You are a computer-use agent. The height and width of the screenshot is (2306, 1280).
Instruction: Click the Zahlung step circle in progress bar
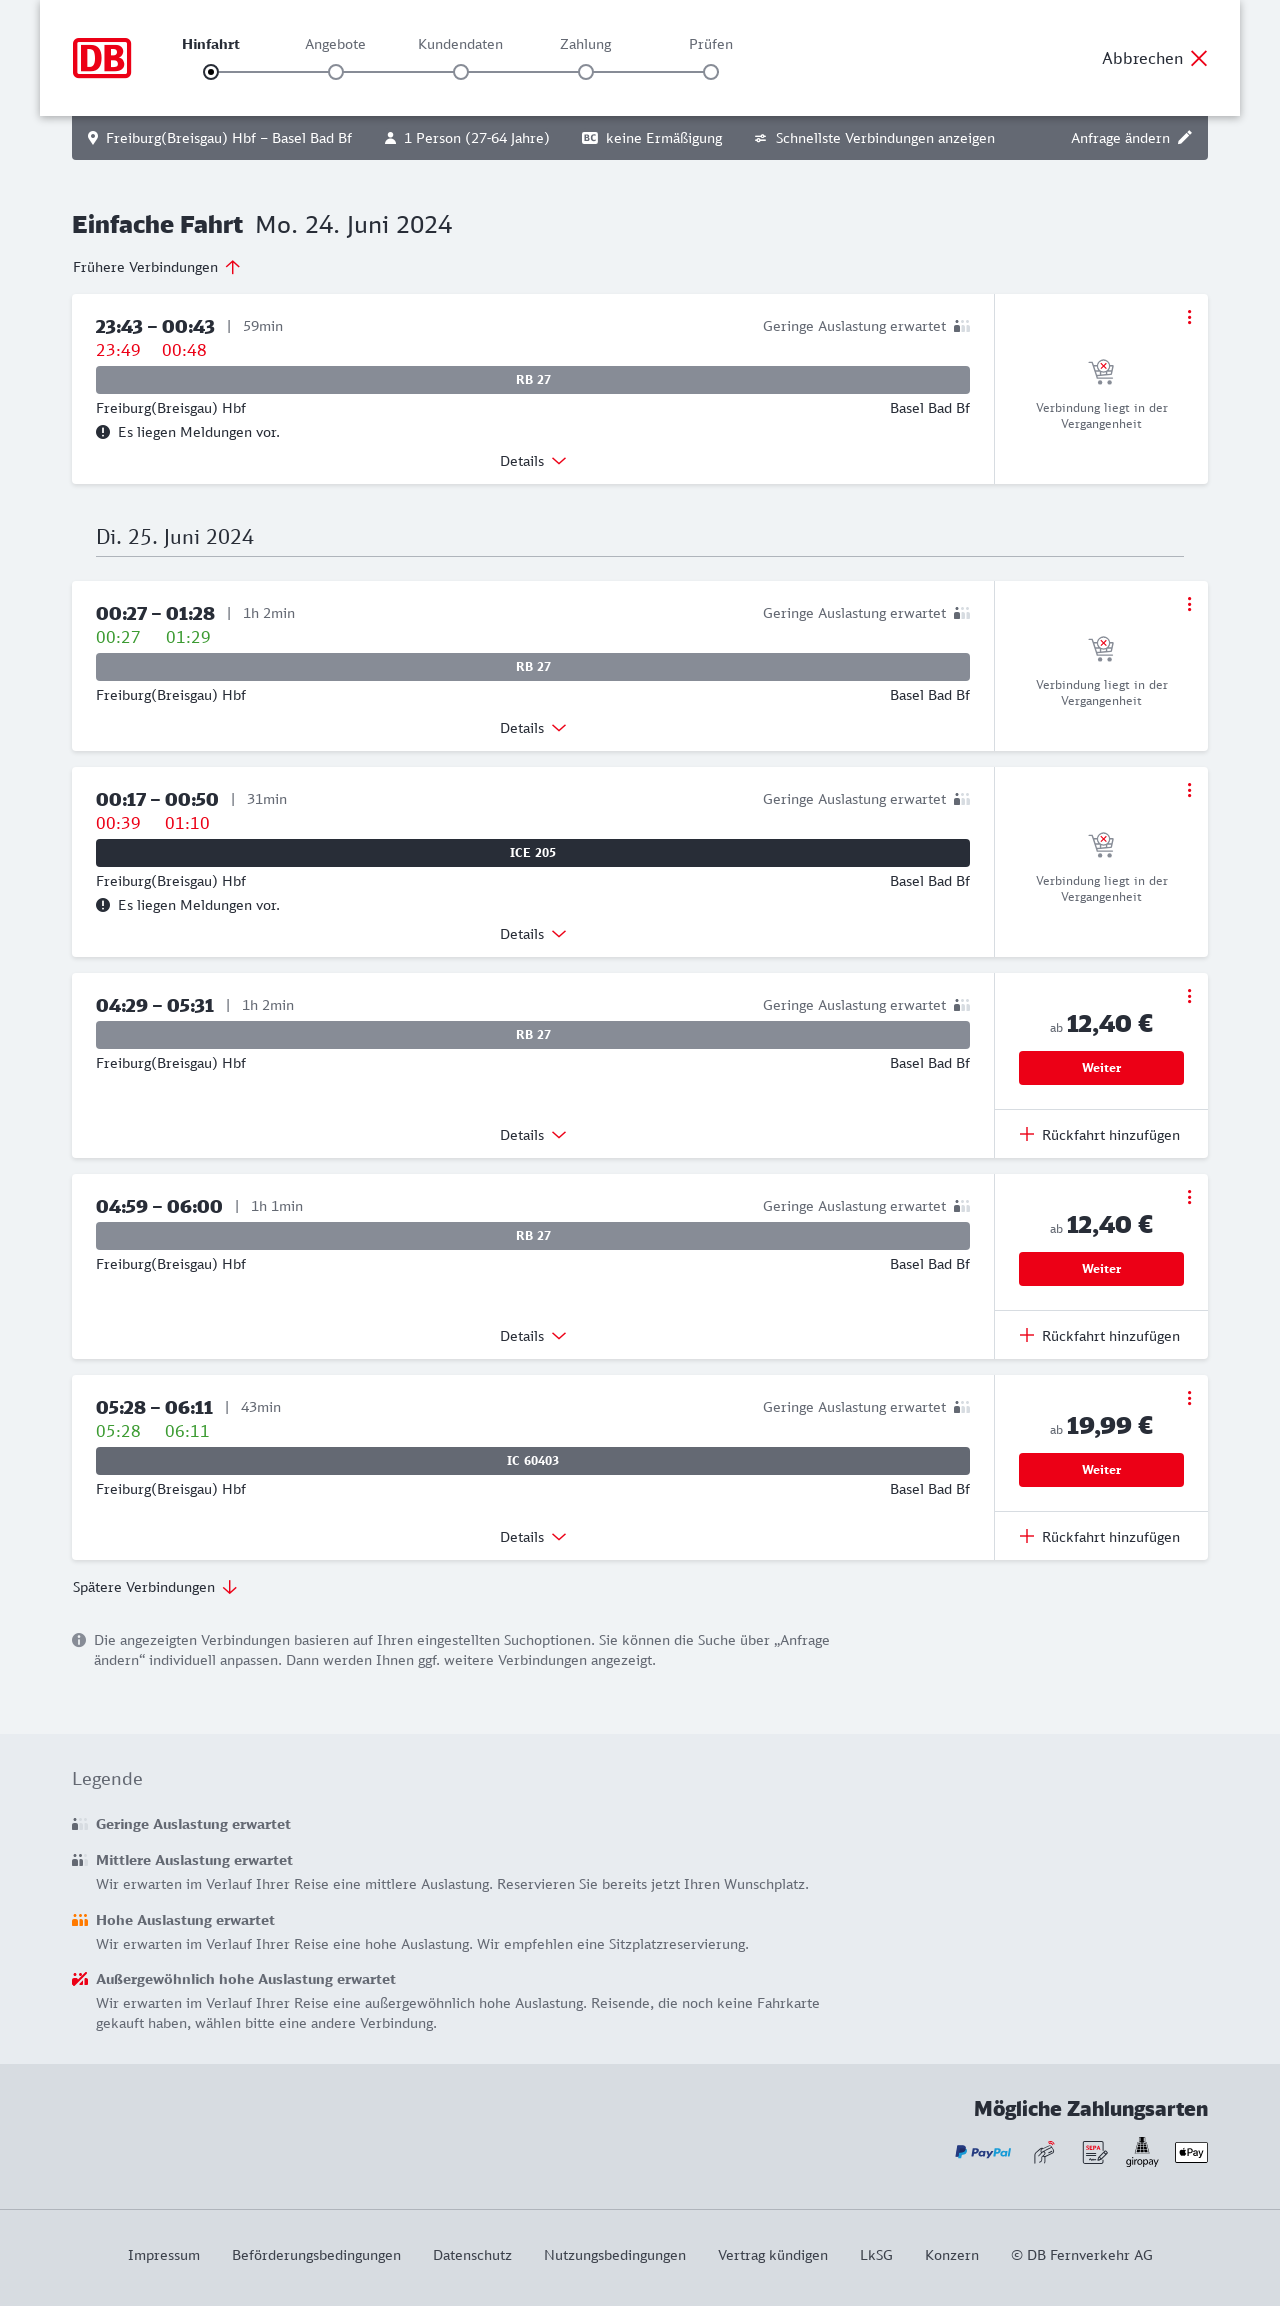click(x=586, y=72)
